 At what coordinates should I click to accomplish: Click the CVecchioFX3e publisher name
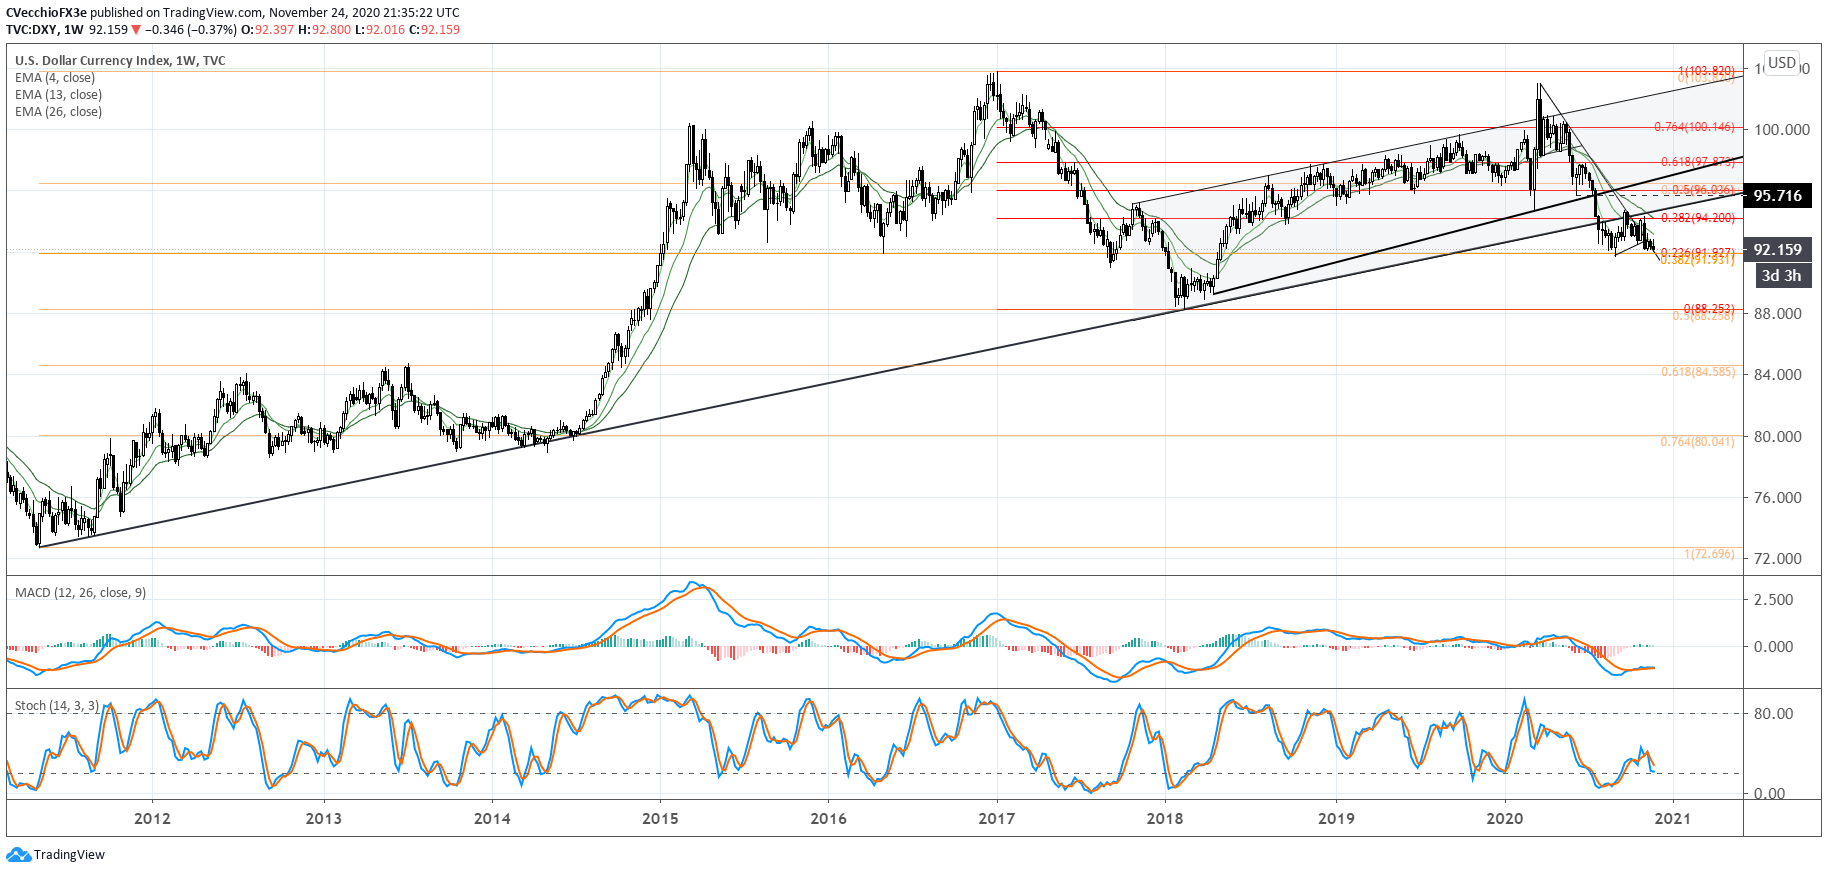pyautogui.click(x=46, y=13)
